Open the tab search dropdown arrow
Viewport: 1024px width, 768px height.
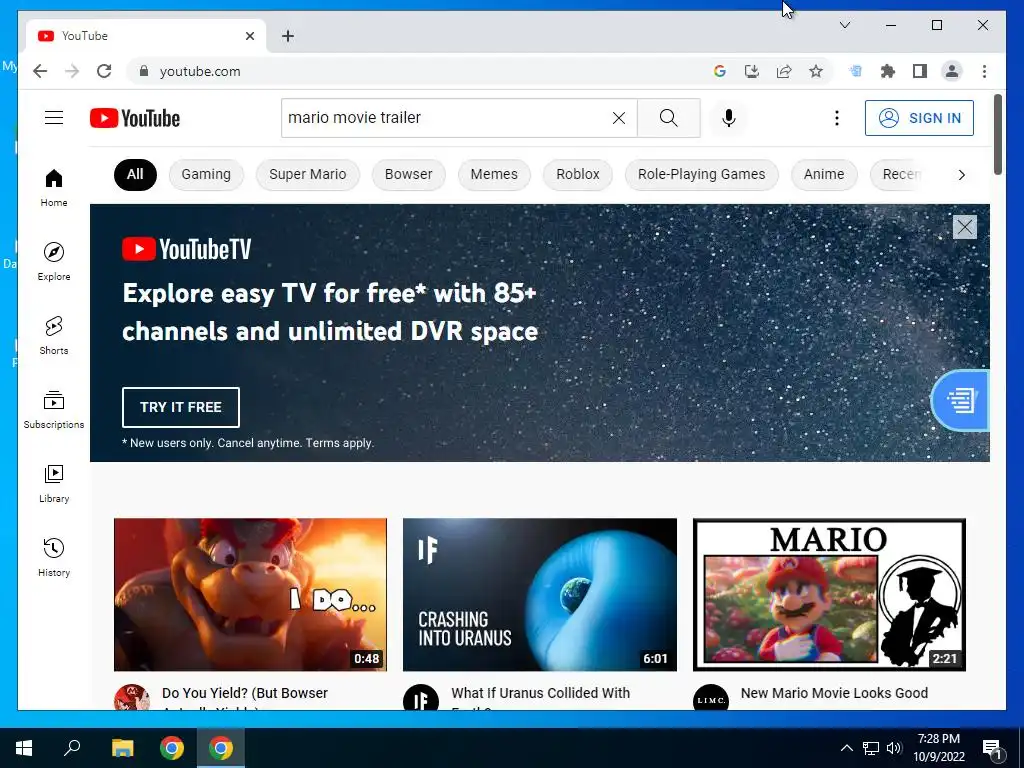click(844, 25)
